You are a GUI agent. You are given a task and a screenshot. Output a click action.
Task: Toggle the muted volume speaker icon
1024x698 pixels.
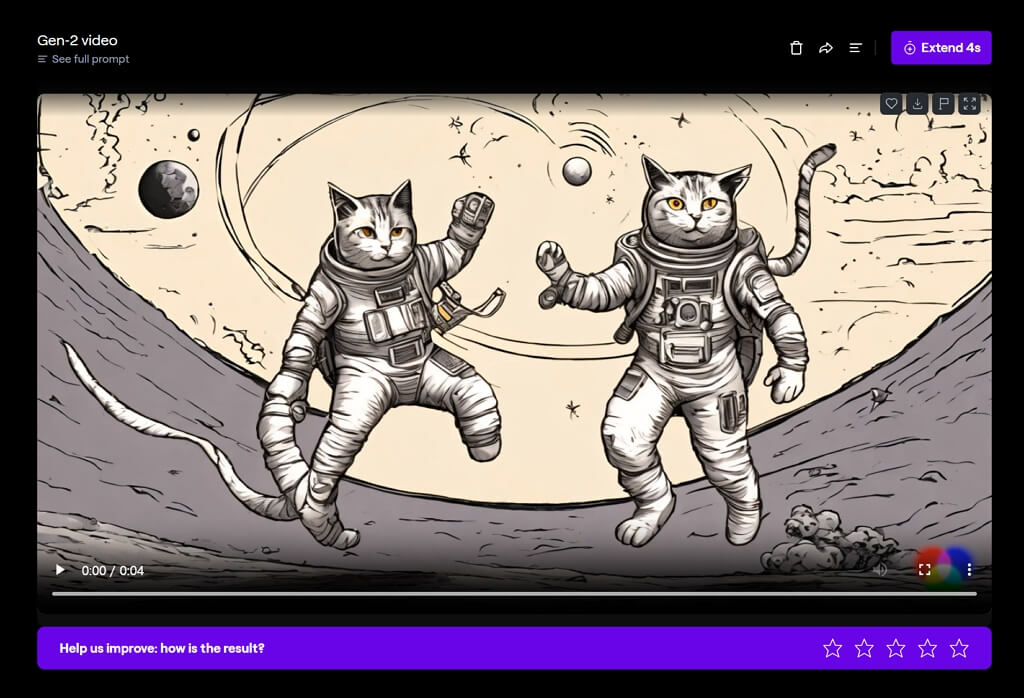click(x=880, y=570)
